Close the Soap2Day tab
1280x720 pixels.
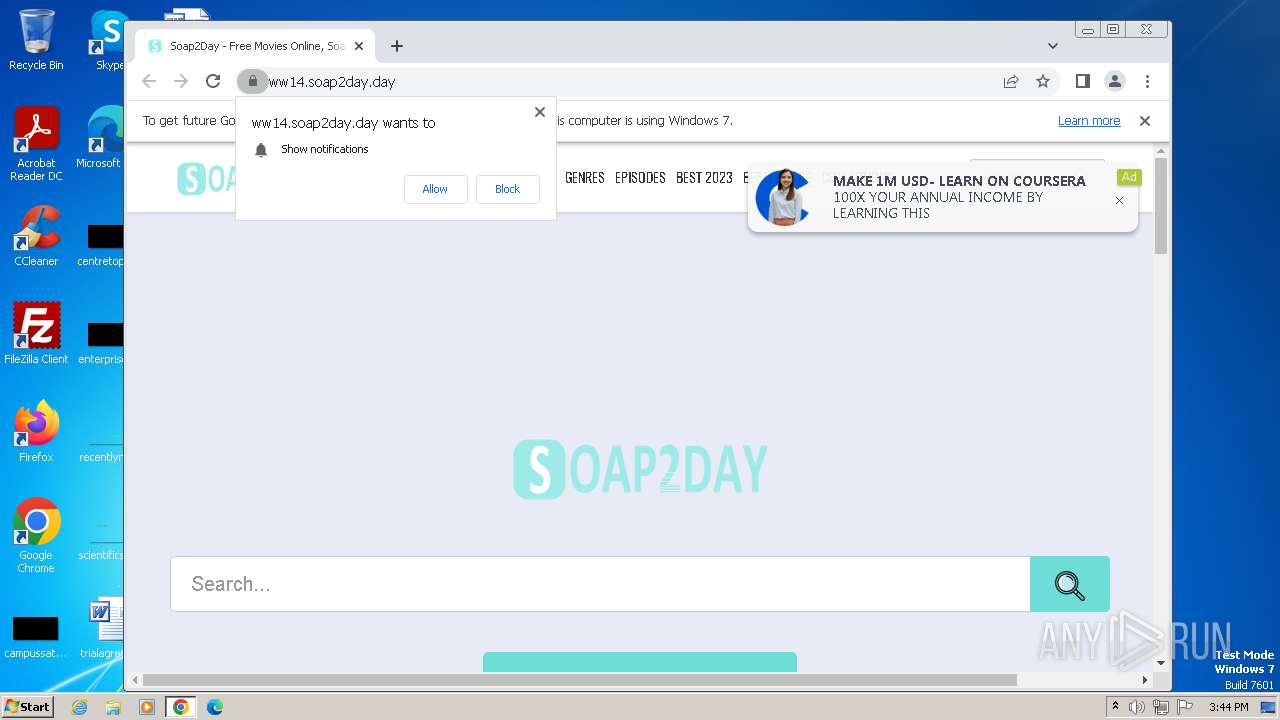pos(359,46)
